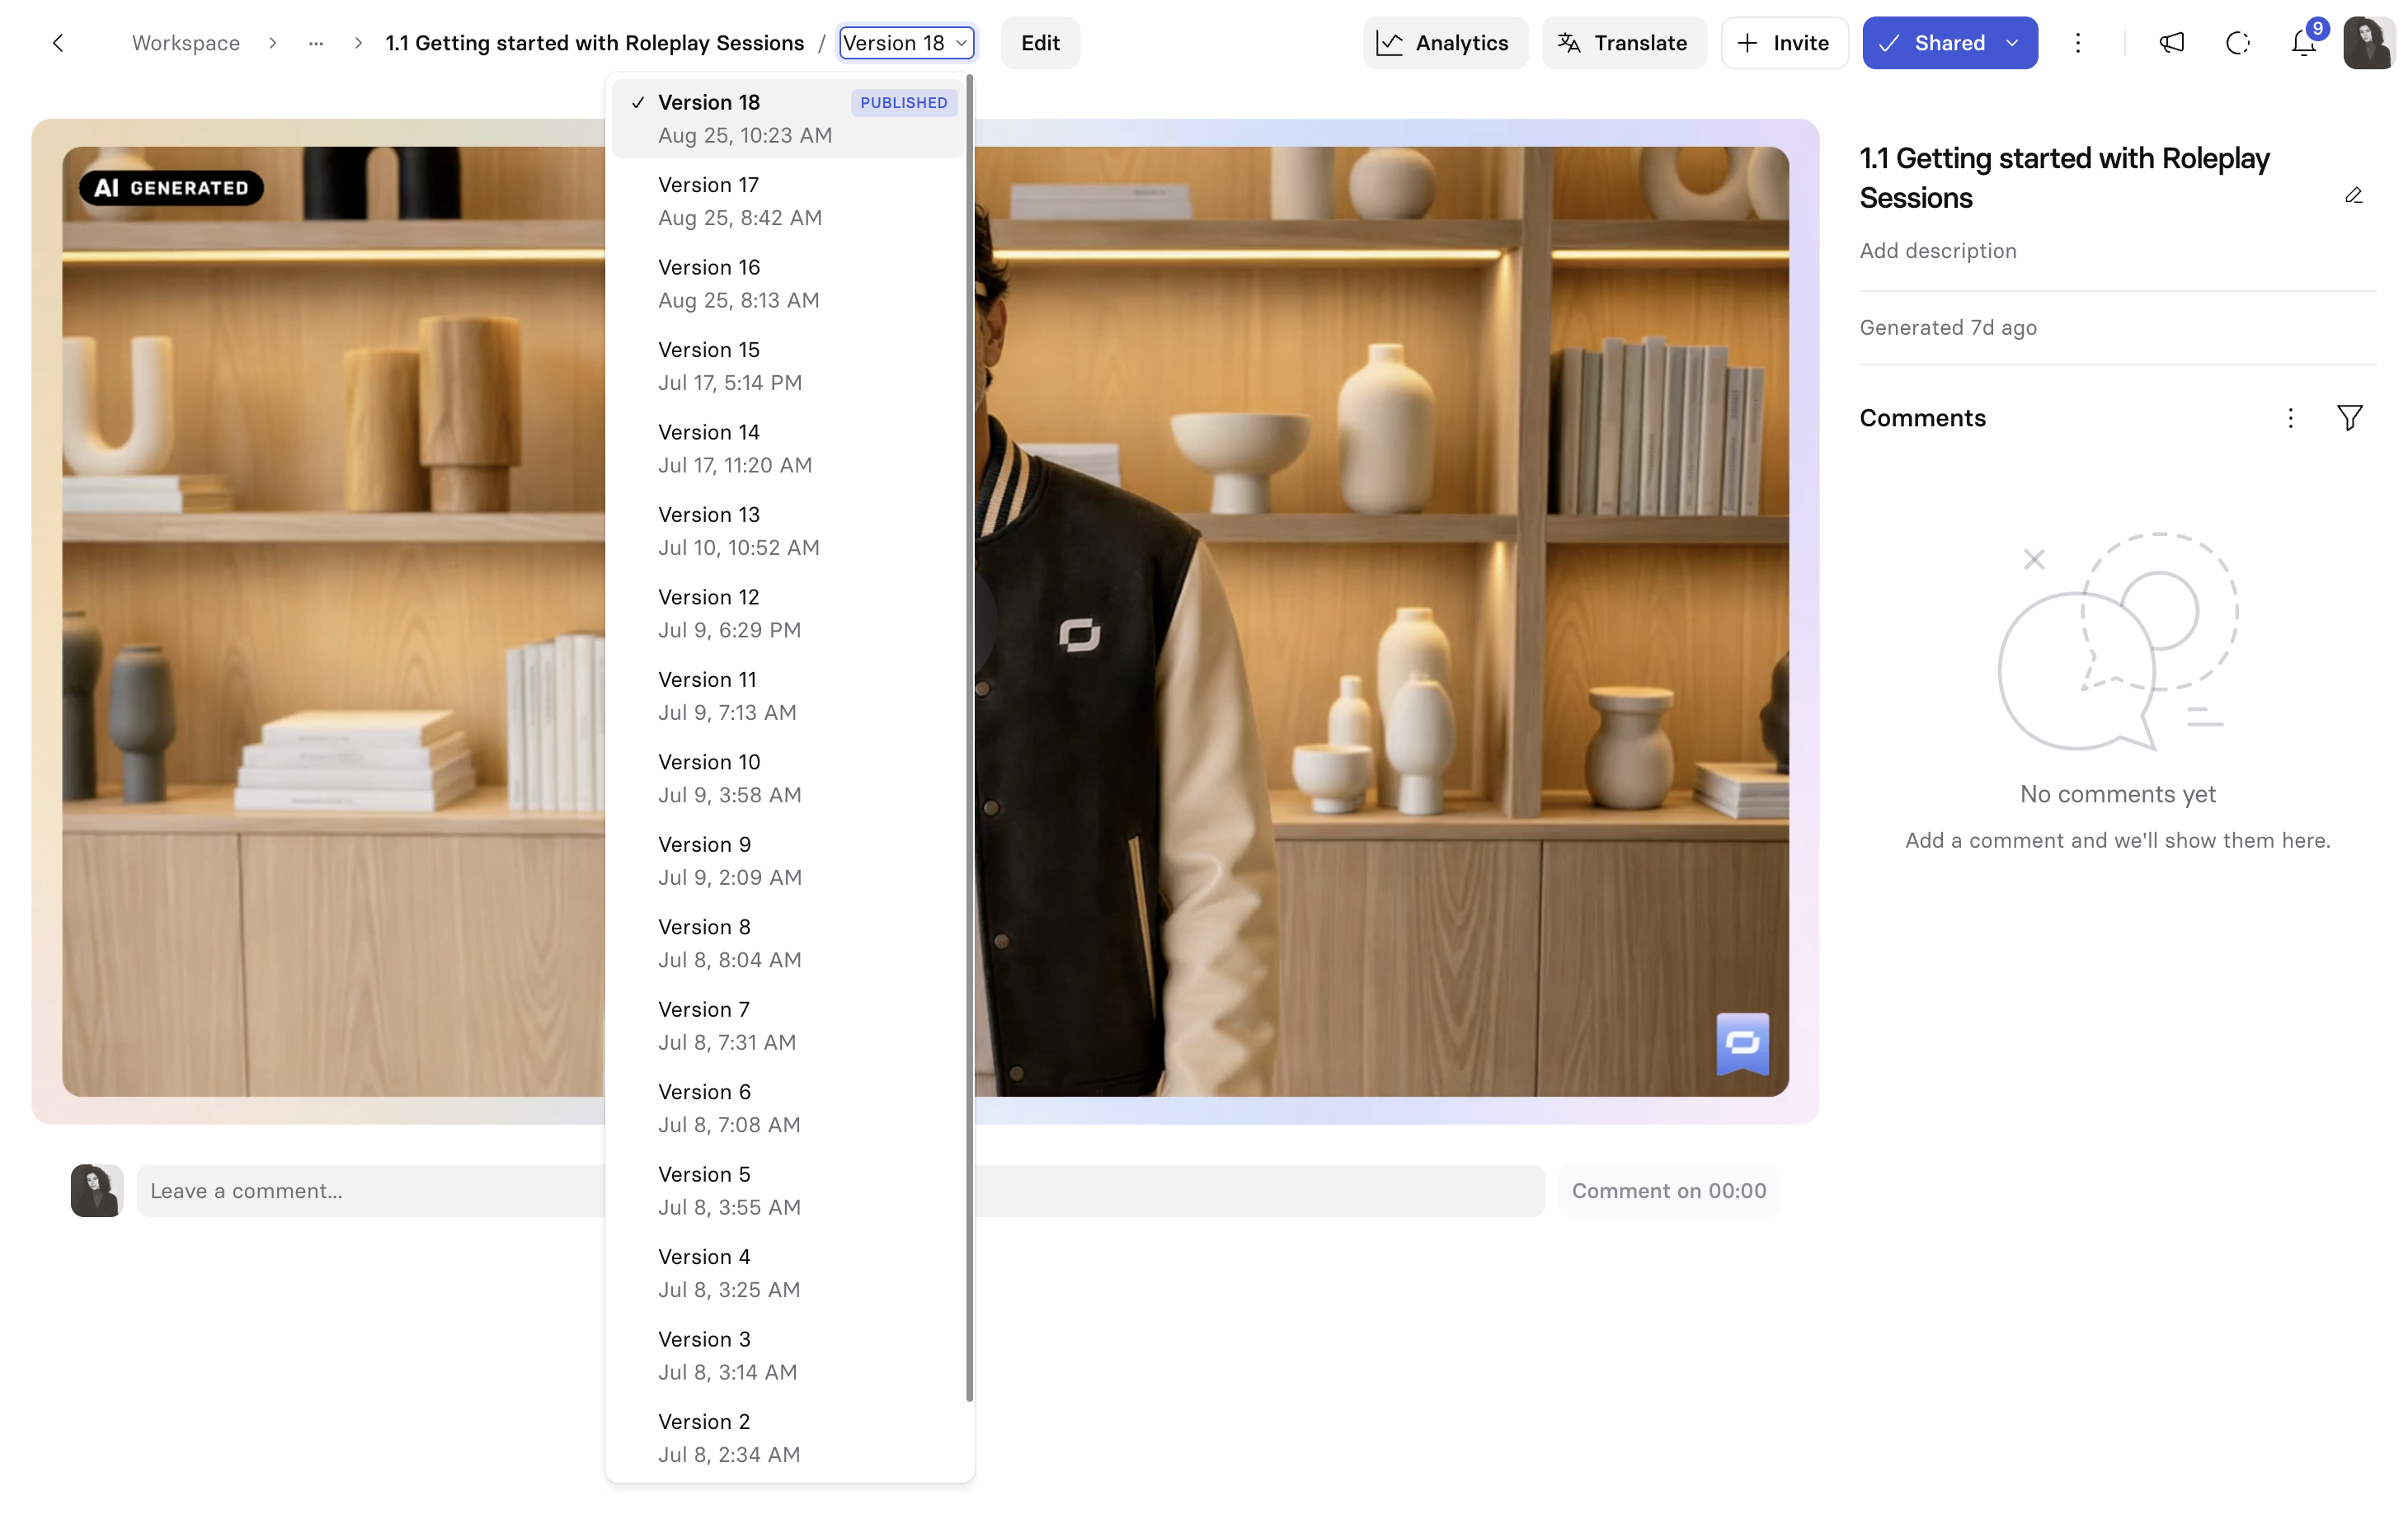The width and height of the screenshot is (2408, 1514).
Task: Expand the breadcrumb ellipsis
Action: [x=316, y=43]
